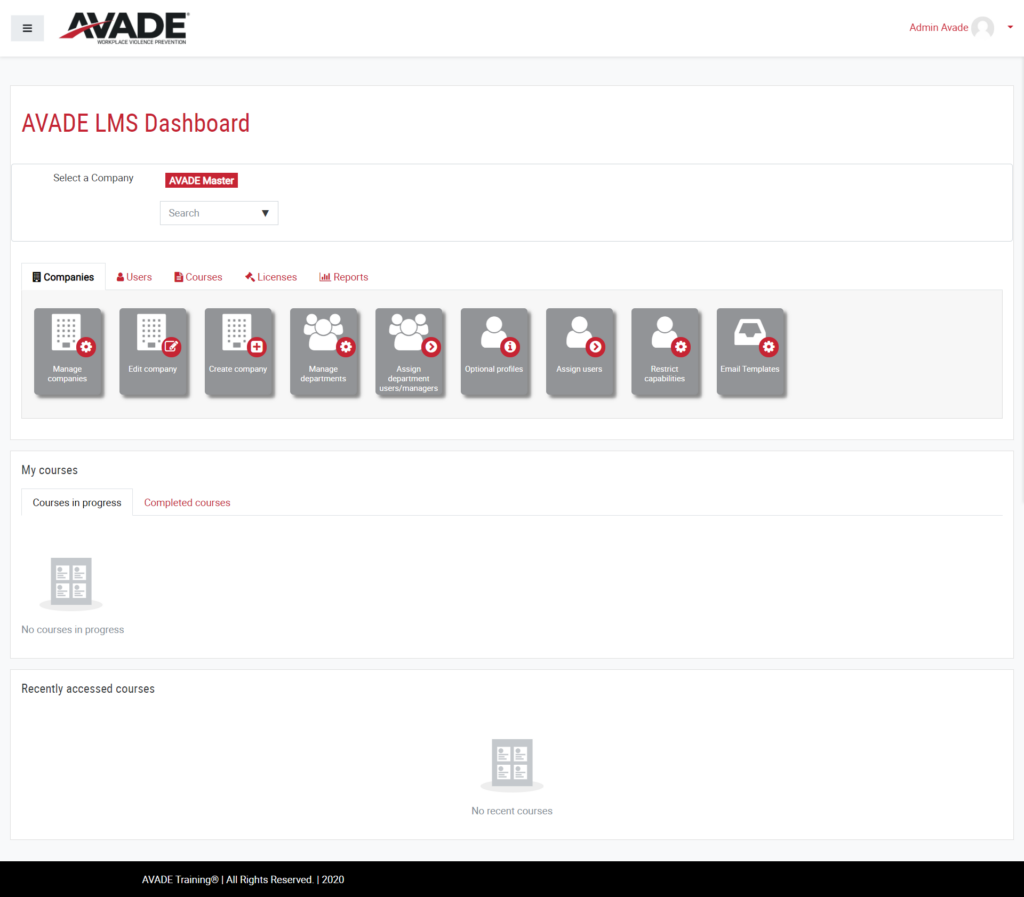Open Email Templates tile
Viewport: 1024px width, 897px height.
(x=750, y=352)
